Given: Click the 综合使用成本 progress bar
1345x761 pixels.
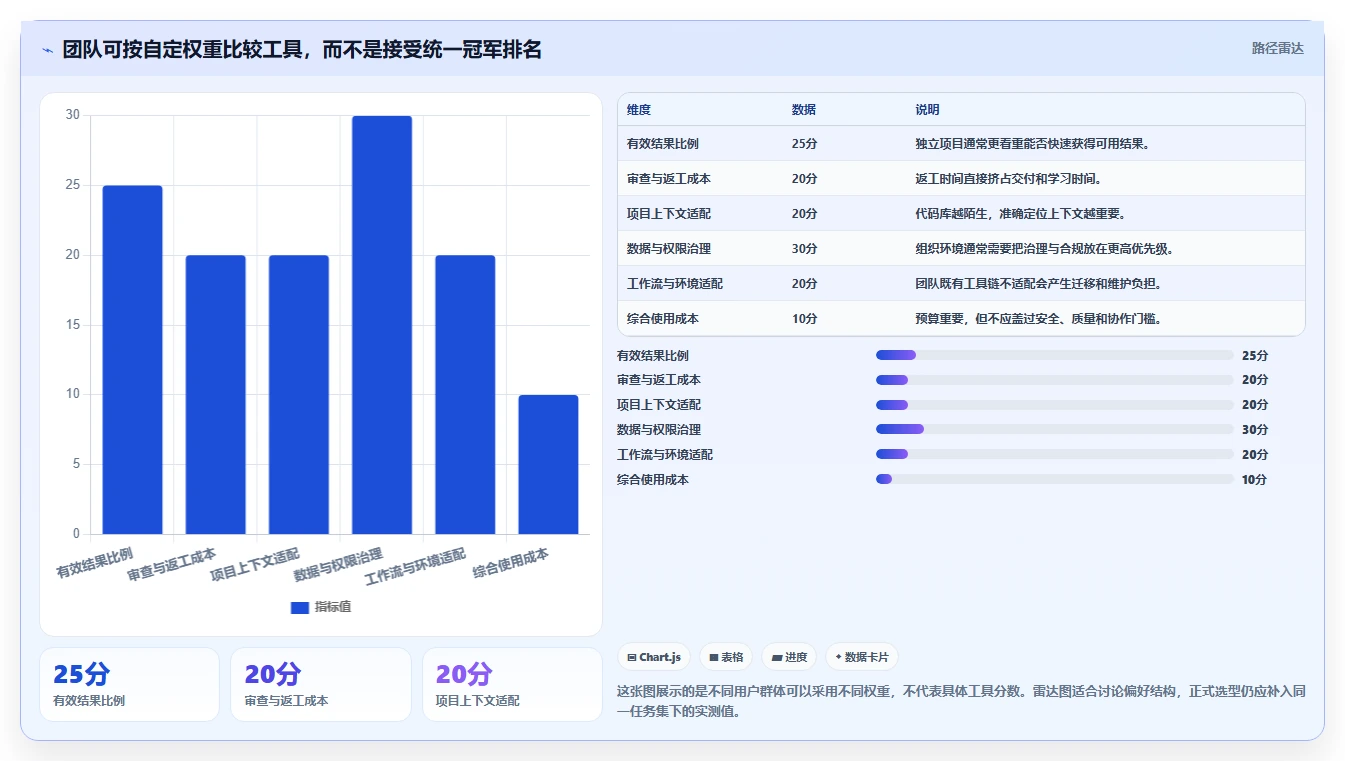Looking at the screenshot, I should (1055, 480).
